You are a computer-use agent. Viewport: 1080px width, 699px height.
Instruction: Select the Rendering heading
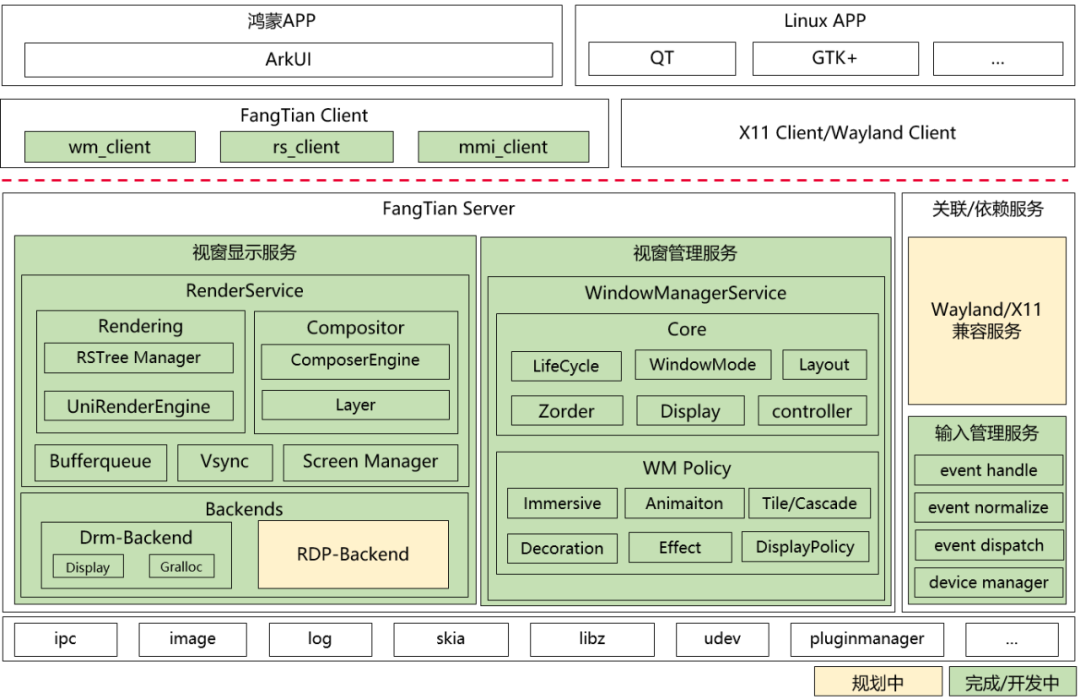pos(141,326)
